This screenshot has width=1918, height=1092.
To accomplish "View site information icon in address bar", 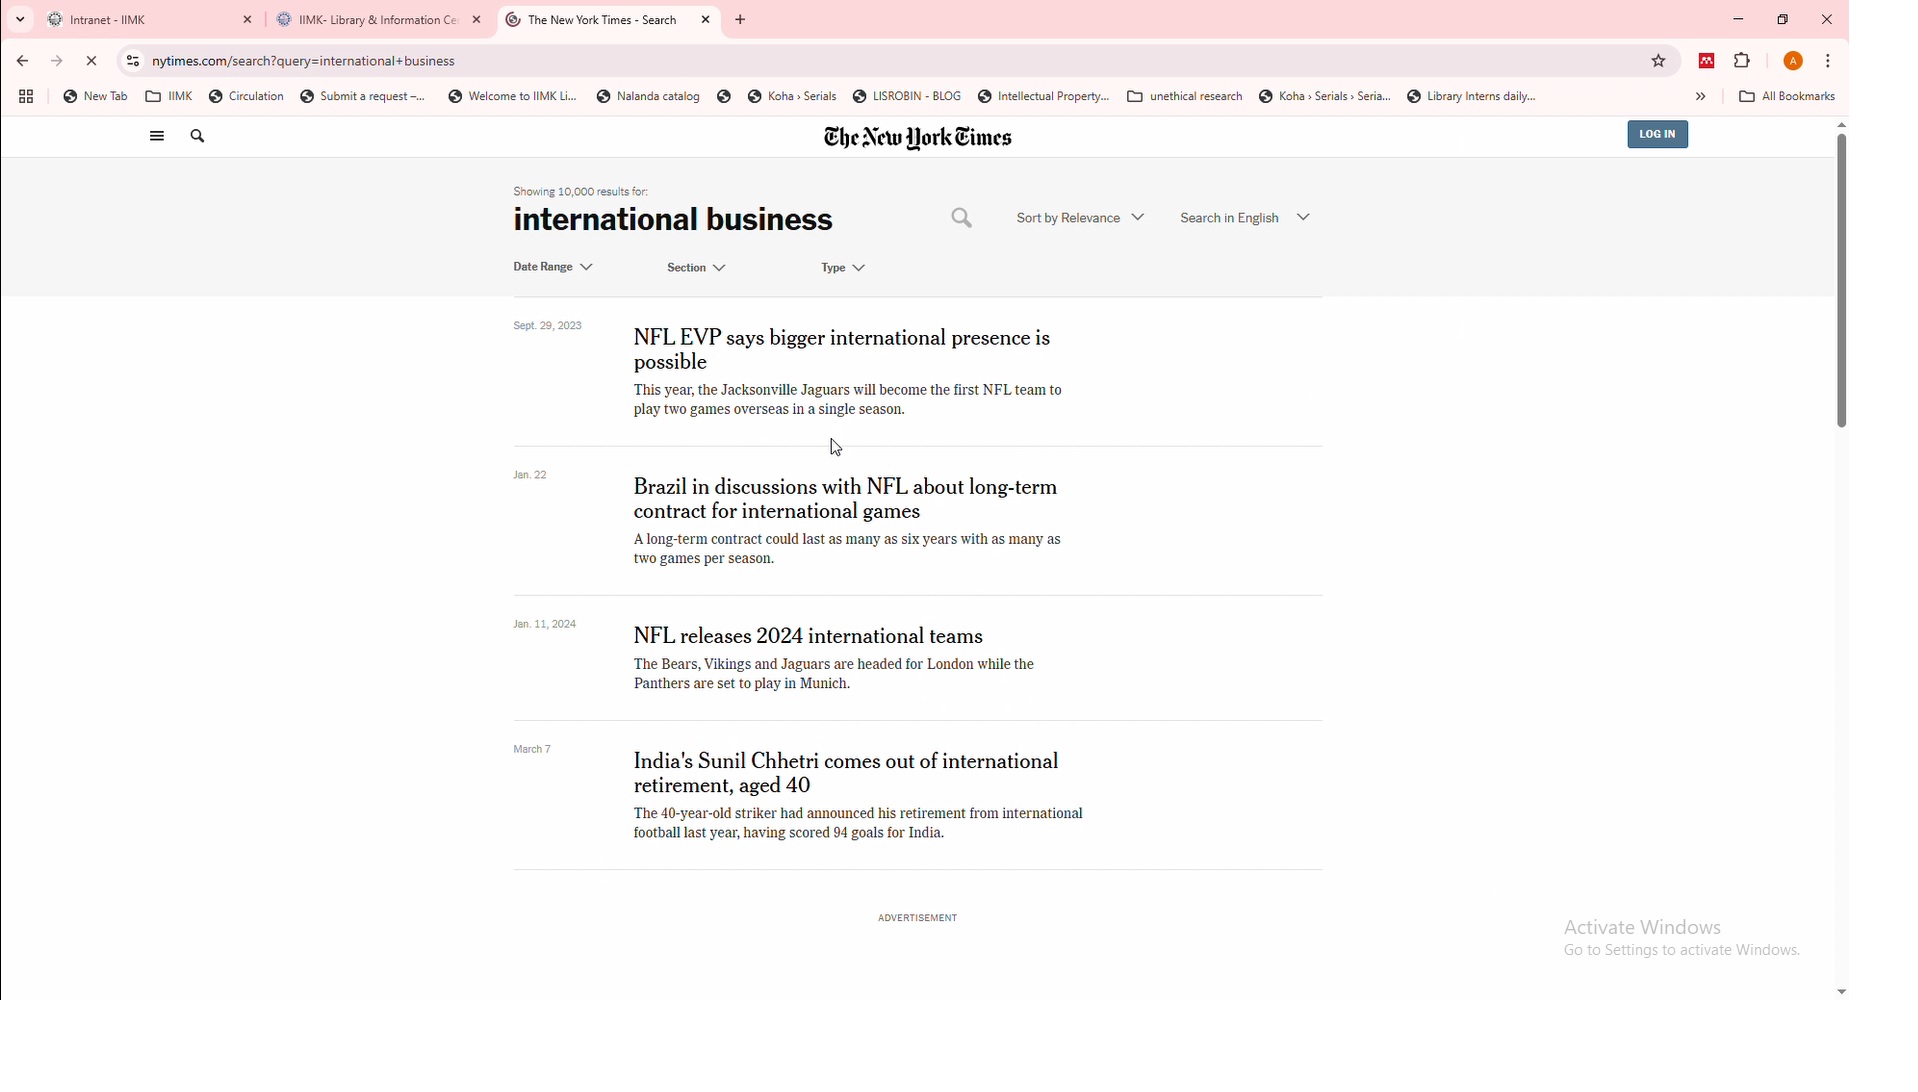I will (133, 61).
